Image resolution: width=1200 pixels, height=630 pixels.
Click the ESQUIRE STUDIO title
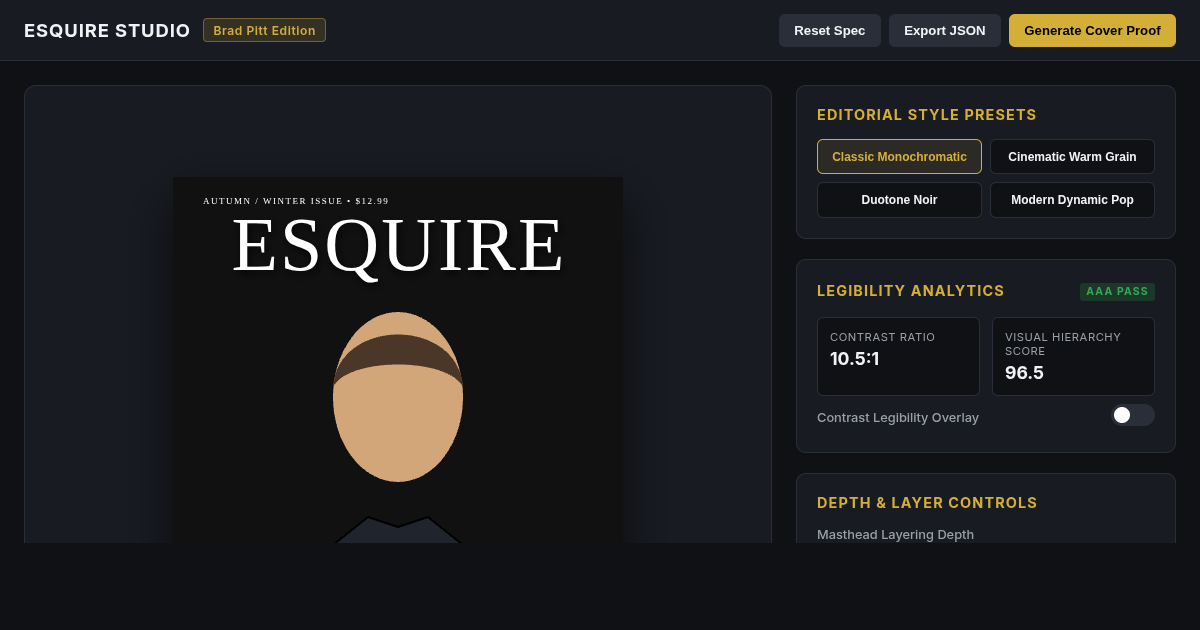point(107,31)
